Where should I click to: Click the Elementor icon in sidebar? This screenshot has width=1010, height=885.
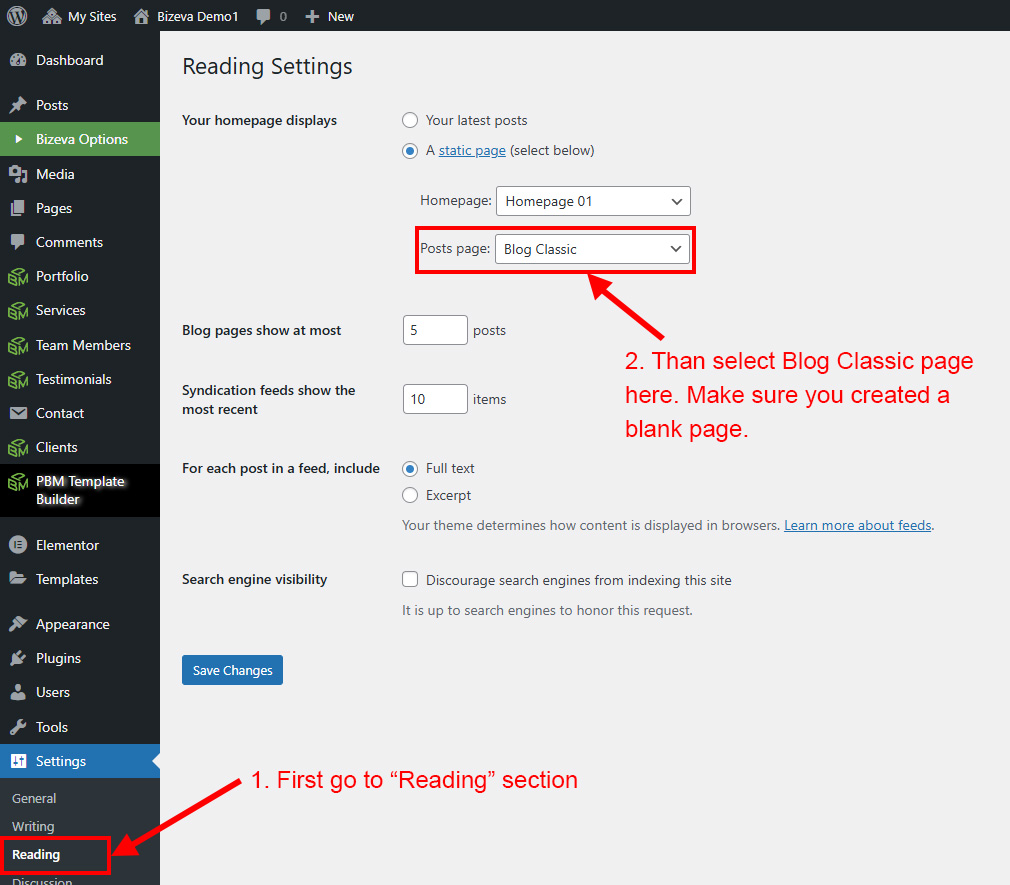tap(18, 545)
